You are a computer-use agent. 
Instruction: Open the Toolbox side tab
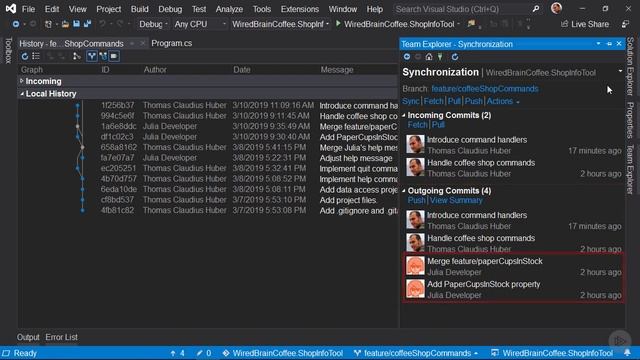click(8, 50)
